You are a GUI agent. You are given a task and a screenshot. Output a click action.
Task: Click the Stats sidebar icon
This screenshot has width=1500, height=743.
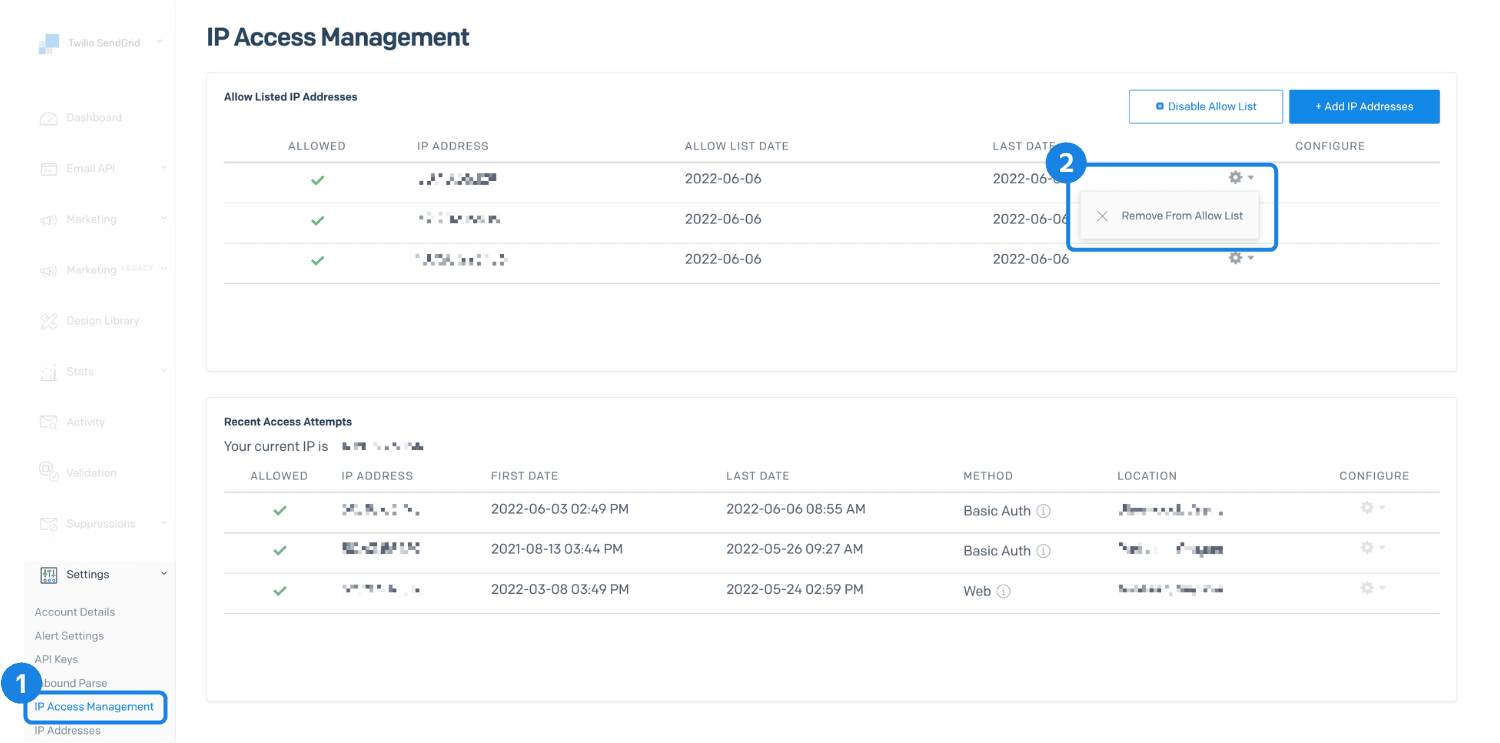pyautogui.click(x=49, y=371)
